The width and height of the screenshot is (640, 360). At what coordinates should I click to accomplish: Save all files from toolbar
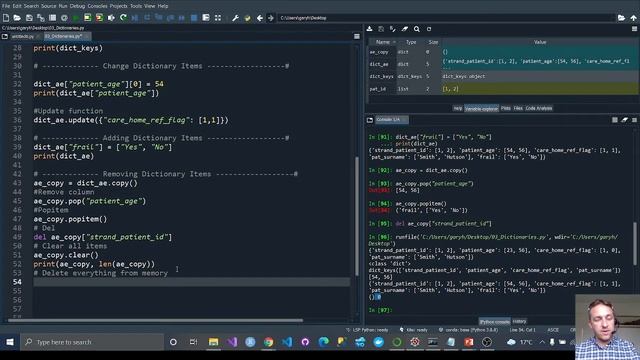40,18
